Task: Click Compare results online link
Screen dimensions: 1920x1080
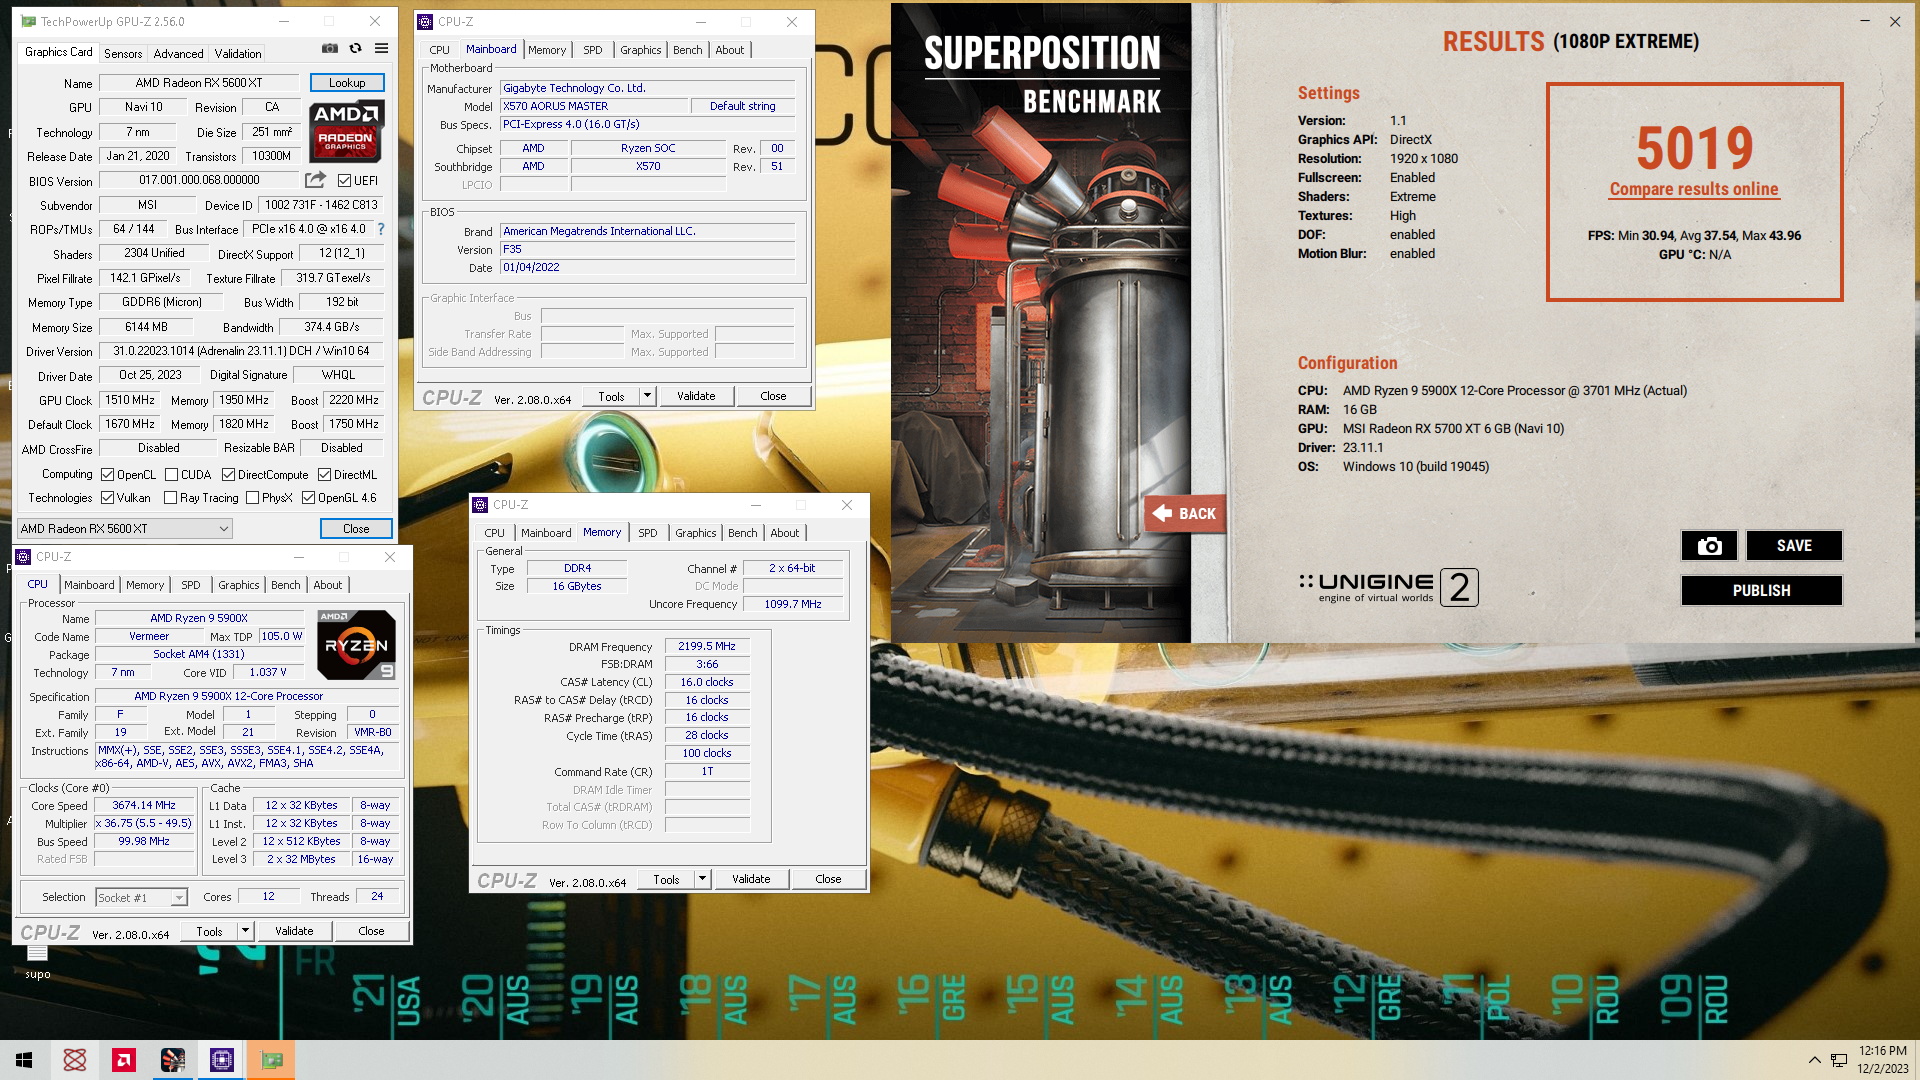Action: click(x=1694, y=189)
